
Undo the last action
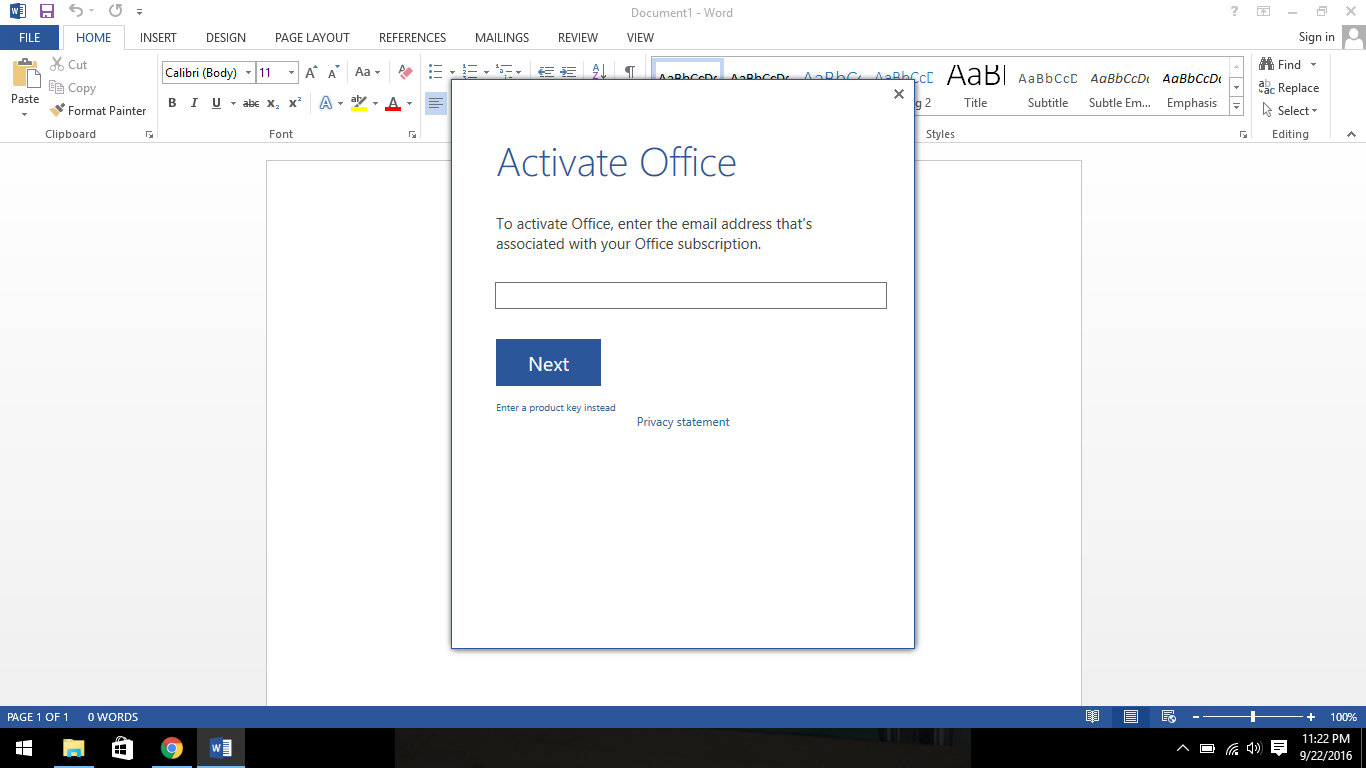[75, 12]
